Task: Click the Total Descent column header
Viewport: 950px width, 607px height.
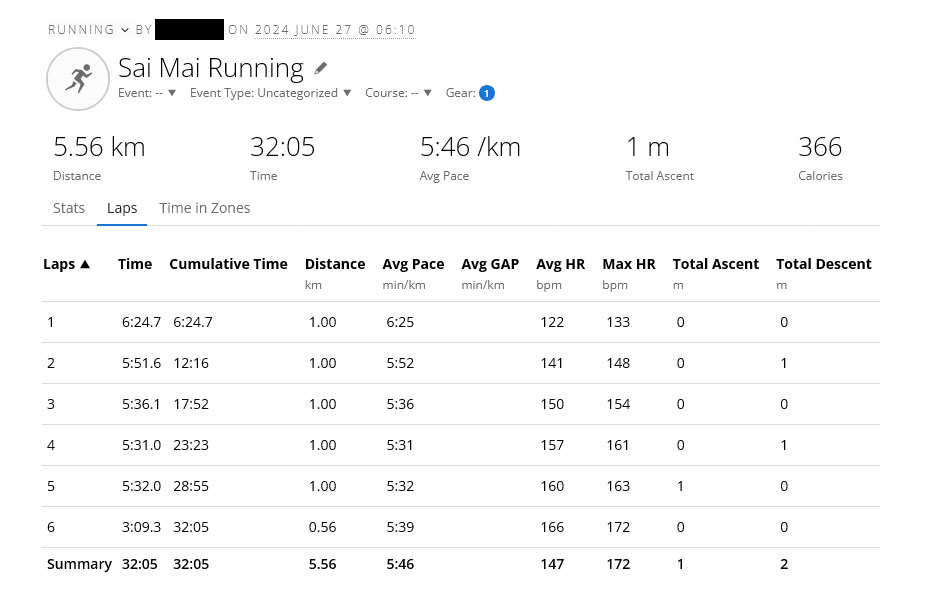Action: 823,264
